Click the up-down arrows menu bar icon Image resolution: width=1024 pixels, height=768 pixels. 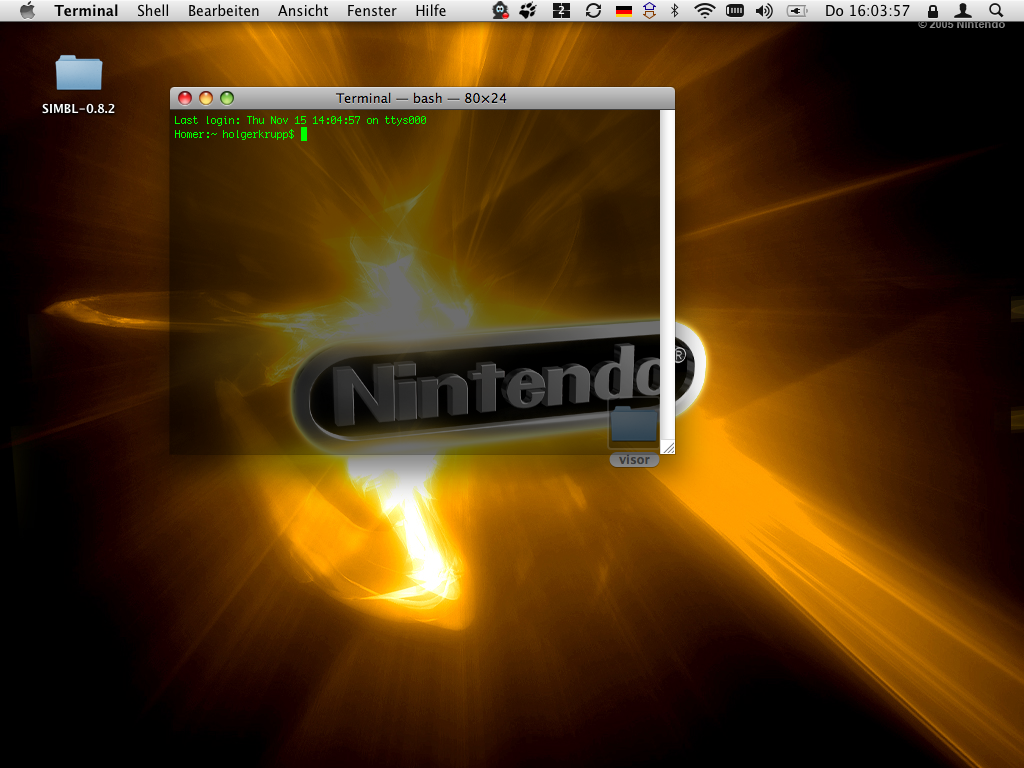coord(649,10)
